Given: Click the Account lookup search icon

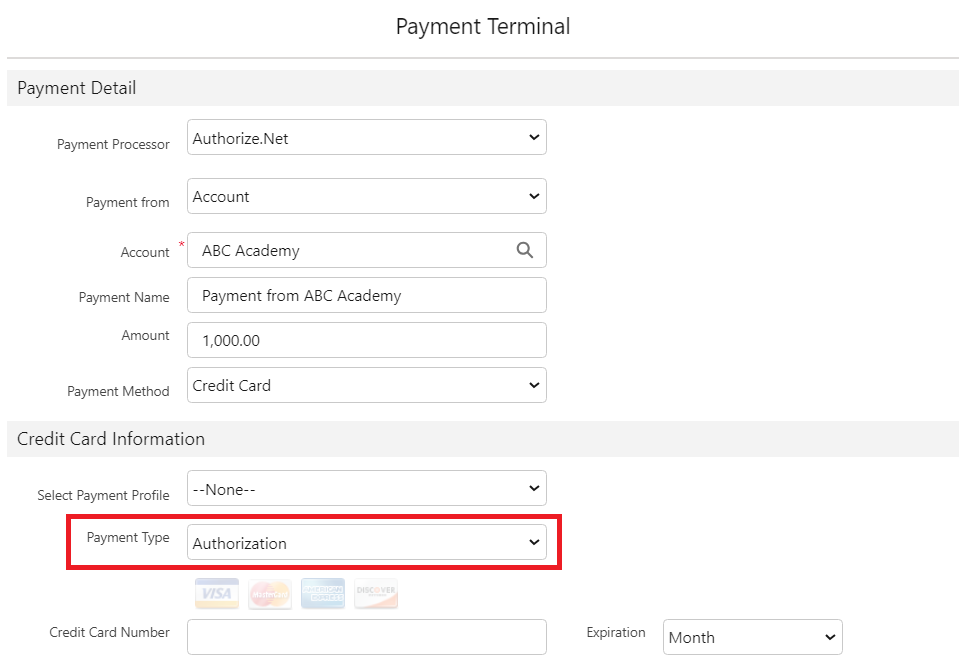Looking at the screenshot, I should (x=525, y=250).
